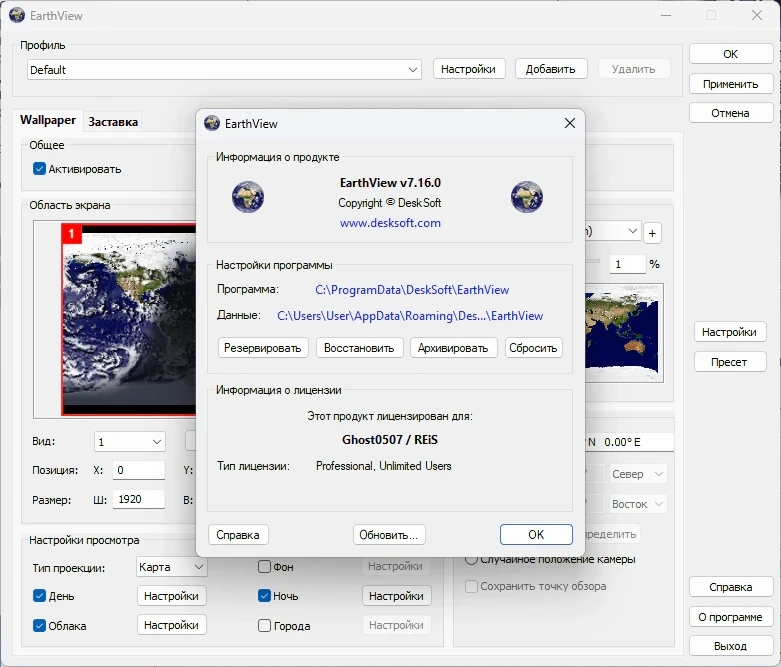Open the AppData Roaming data path link
This screenshot has width=781, height=667.
[x=410, y=316]
